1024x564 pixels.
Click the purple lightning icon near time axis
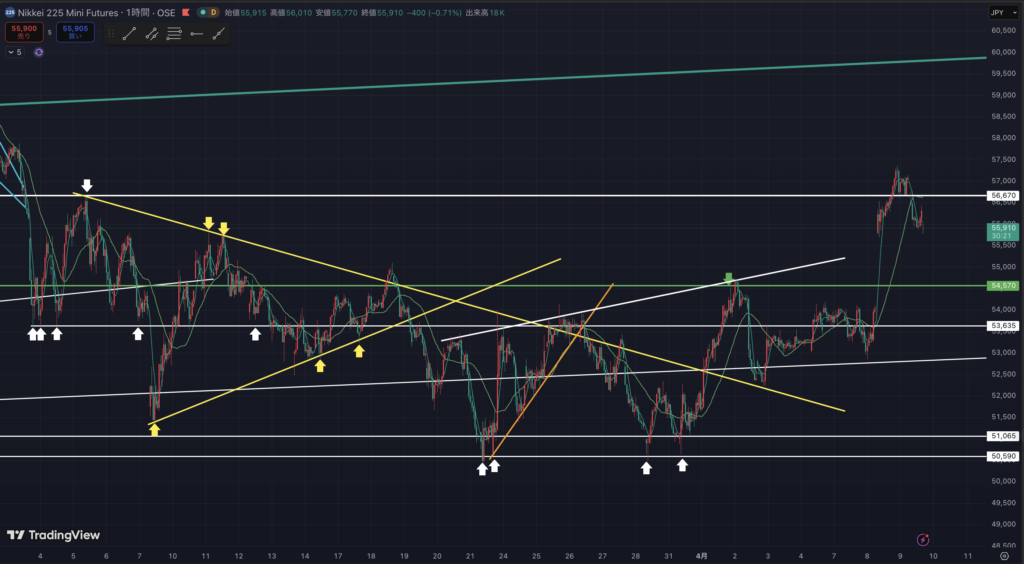(x=923, y=539)
